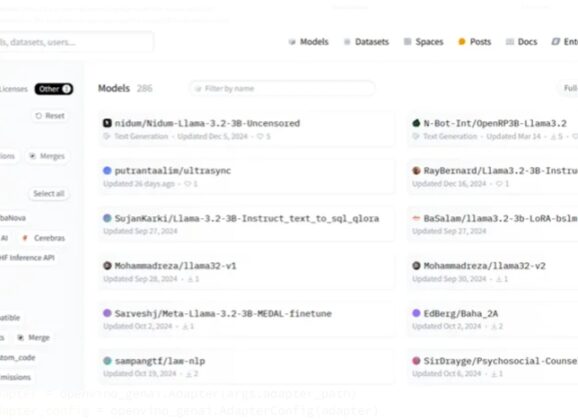
Task: Open the Models nav link
Action: tap(309, 42)
